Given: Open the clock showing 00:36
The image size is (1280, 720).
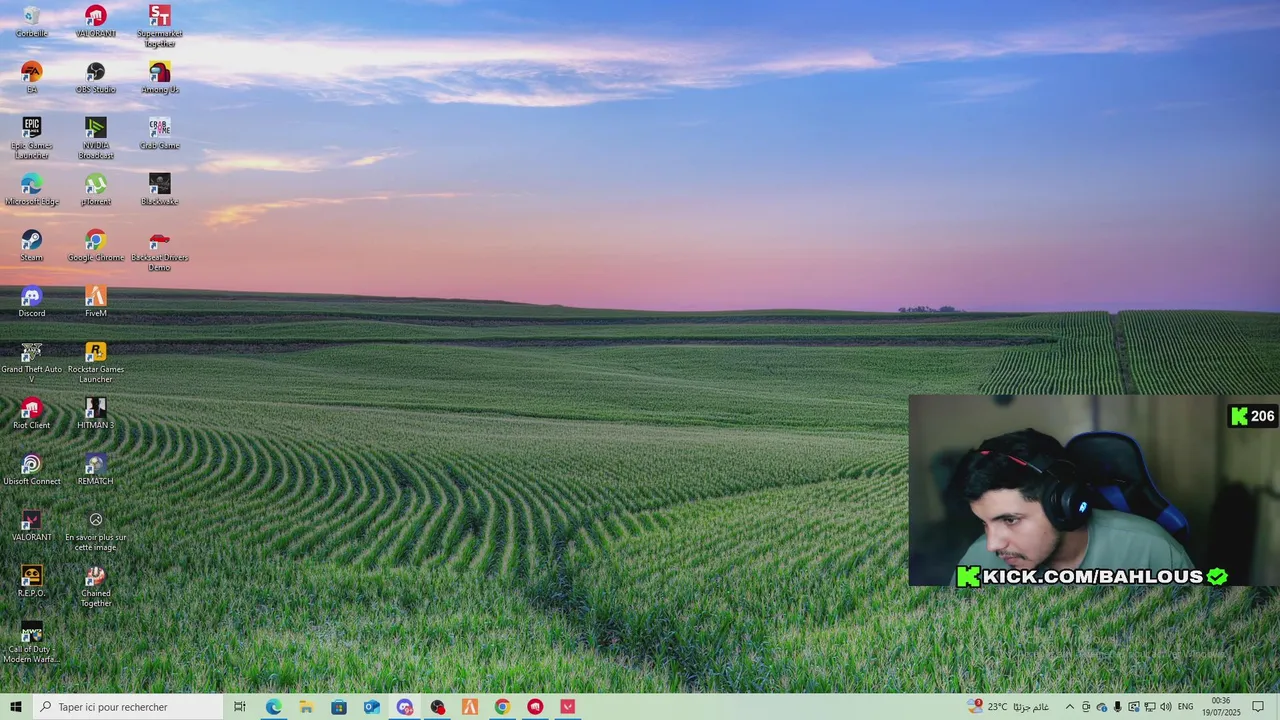Looking at the screenshot, I should pos(1221,707).
